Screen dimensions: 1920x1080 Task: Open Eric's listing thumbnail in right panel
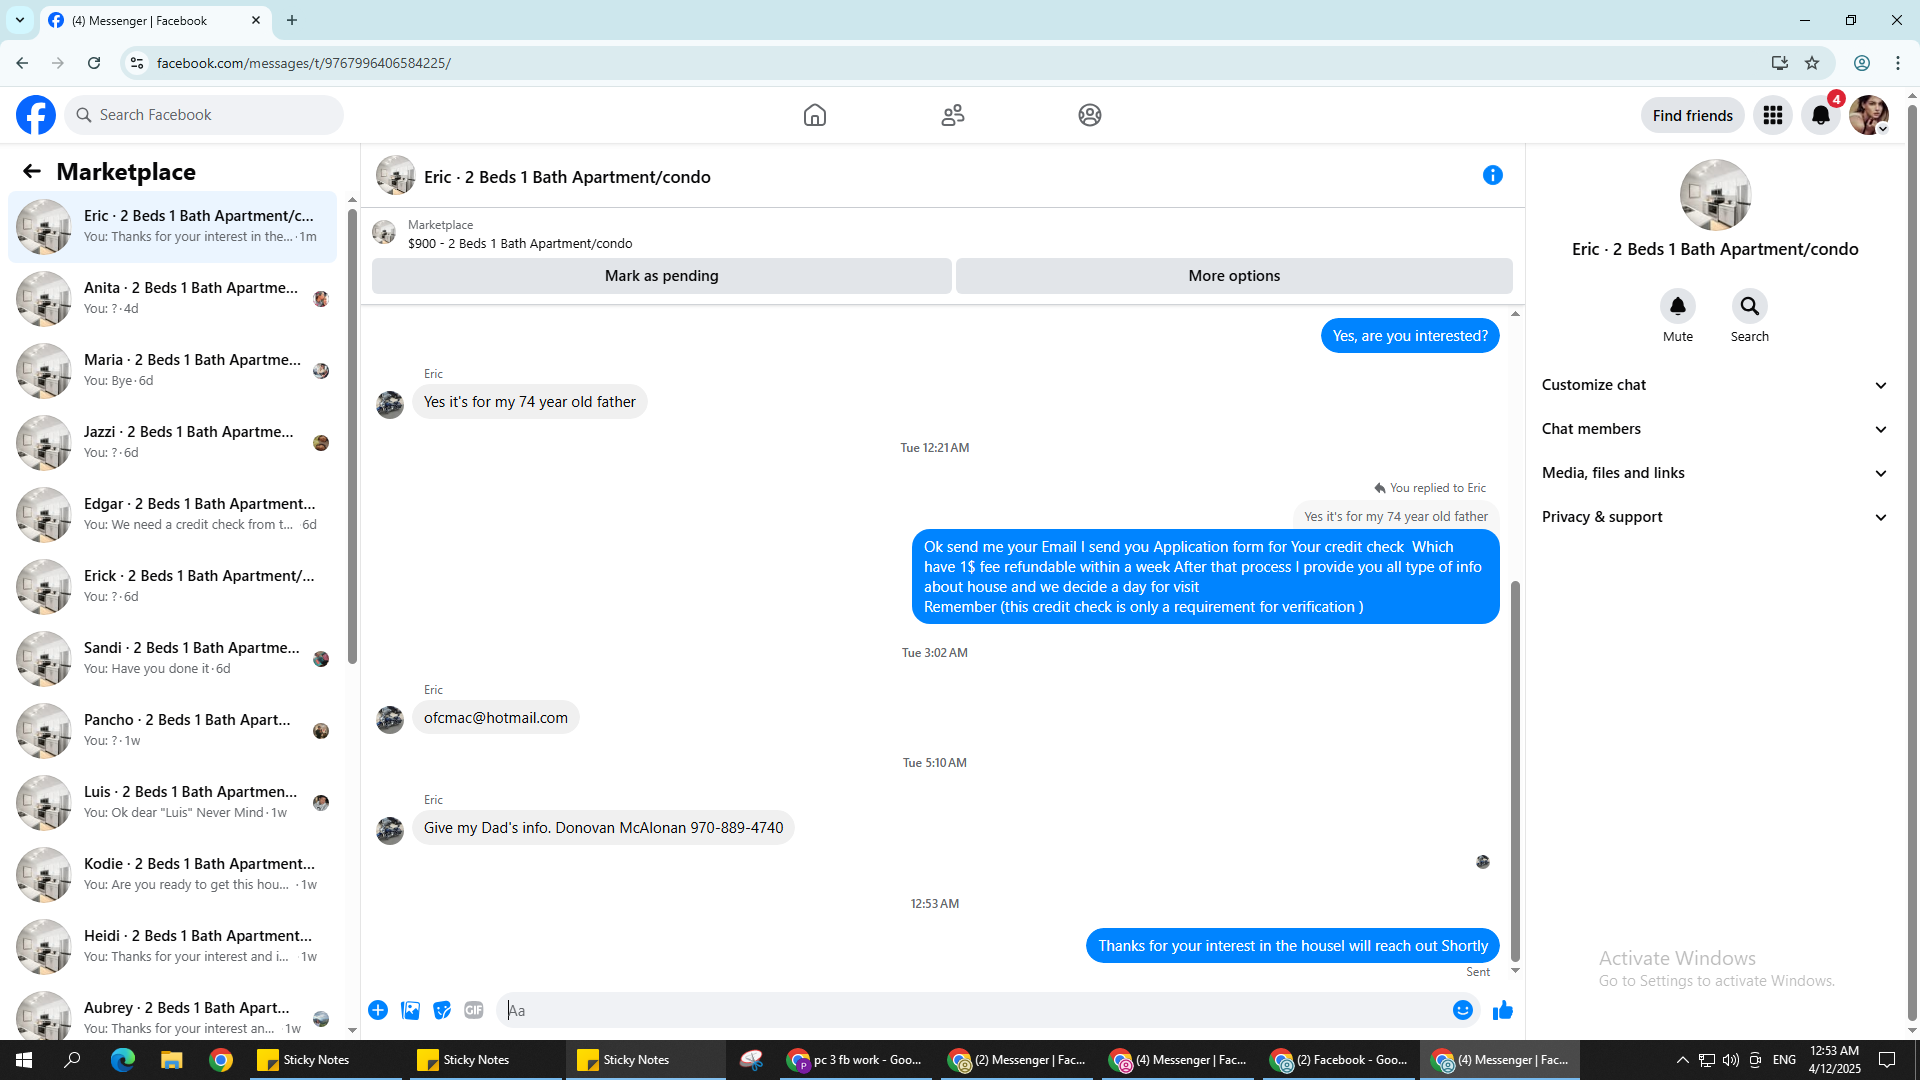(1715, 195)
